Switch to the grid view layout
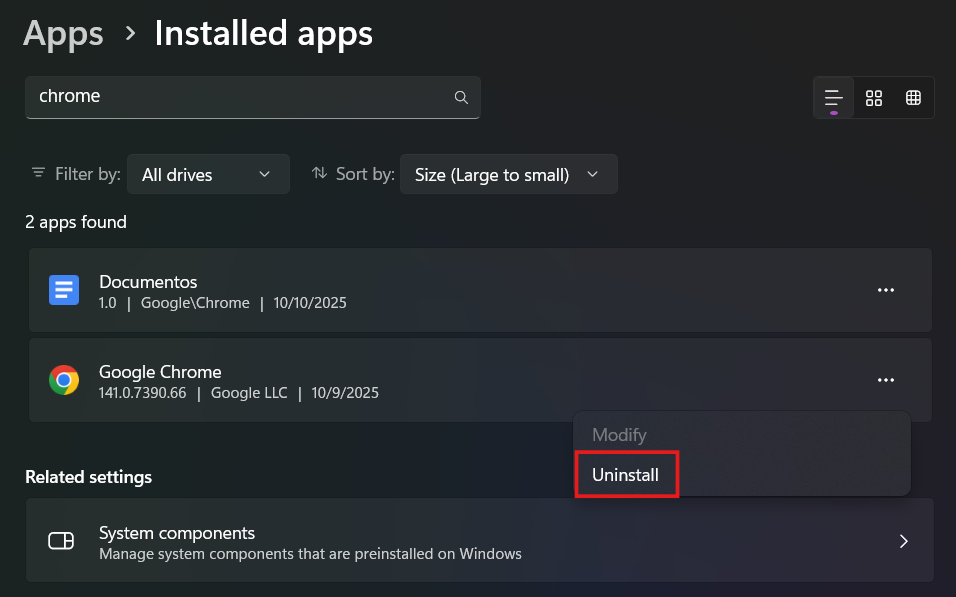Screen dimensions: 956x597 pyautogui.click(x=874, y=98)
